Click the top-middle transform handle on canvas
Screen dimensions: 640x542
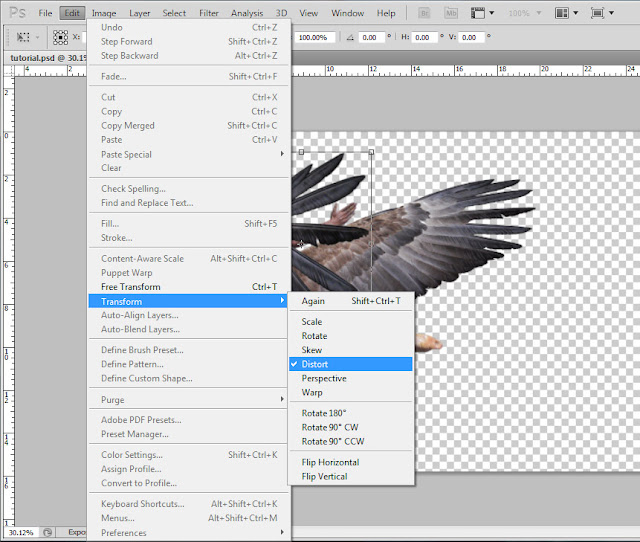click(301, 152)
